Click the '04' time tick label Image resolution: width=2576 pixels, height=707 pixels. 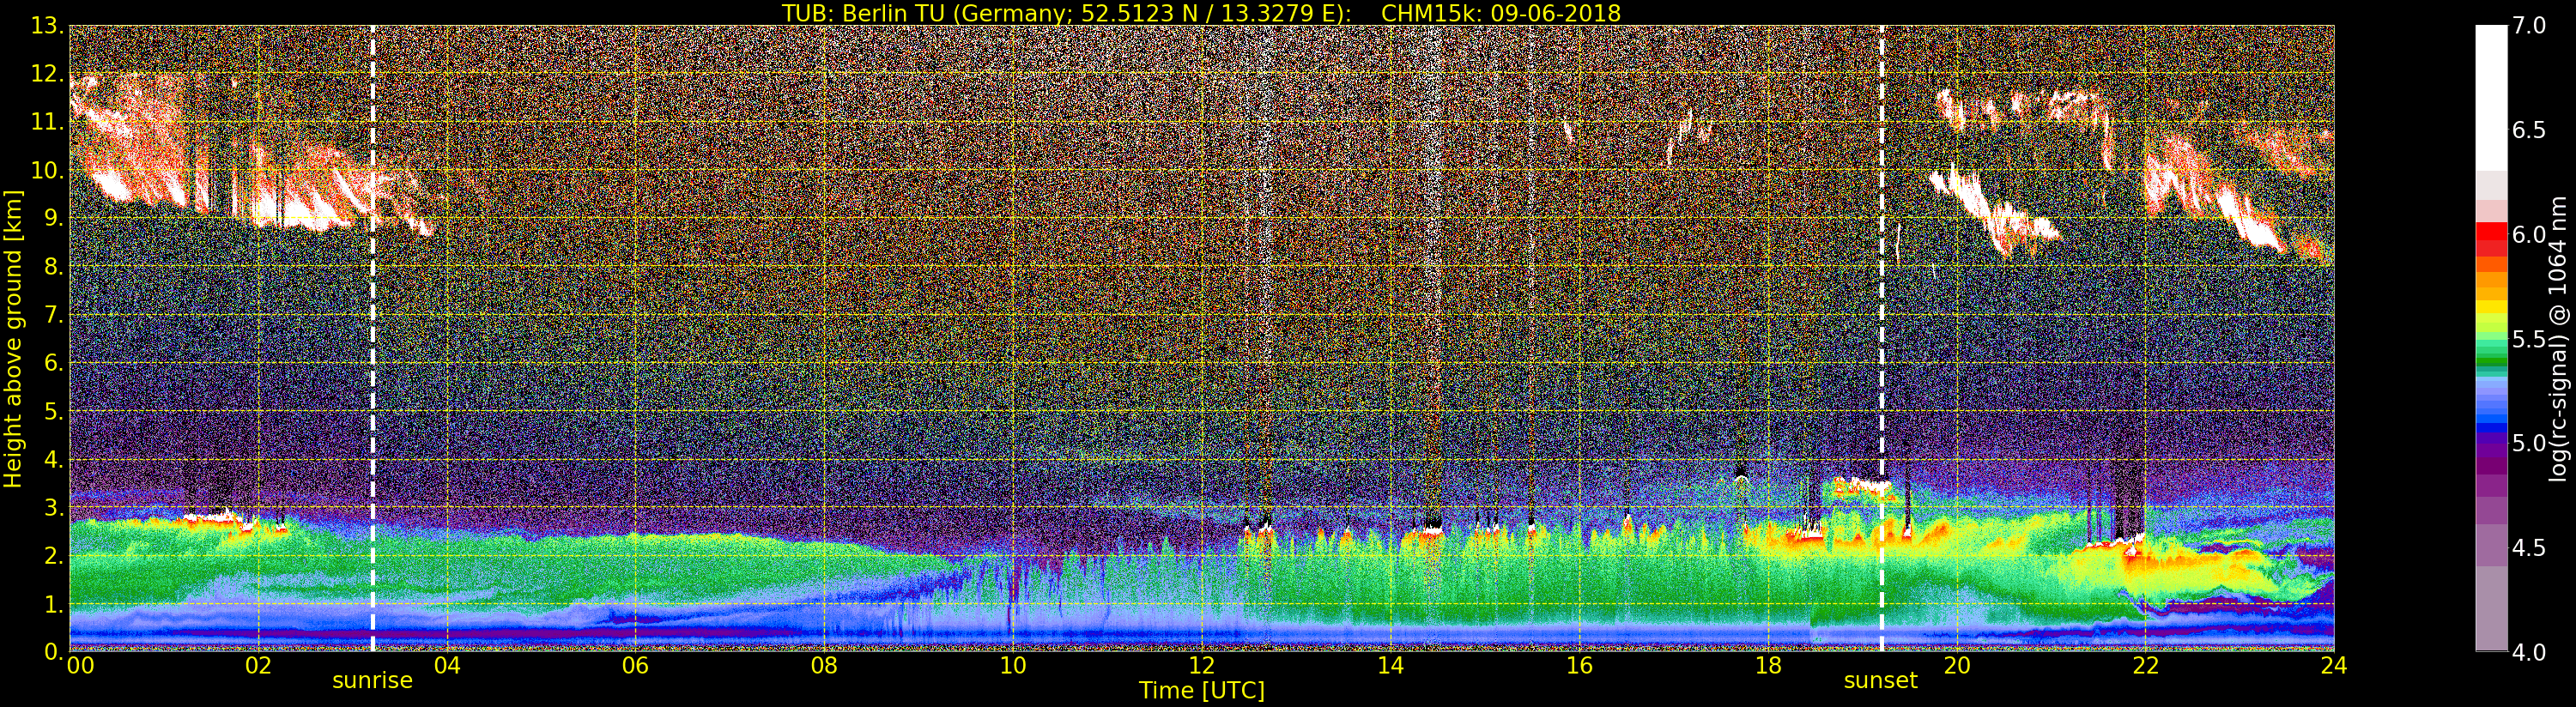(x=447, y=665)
